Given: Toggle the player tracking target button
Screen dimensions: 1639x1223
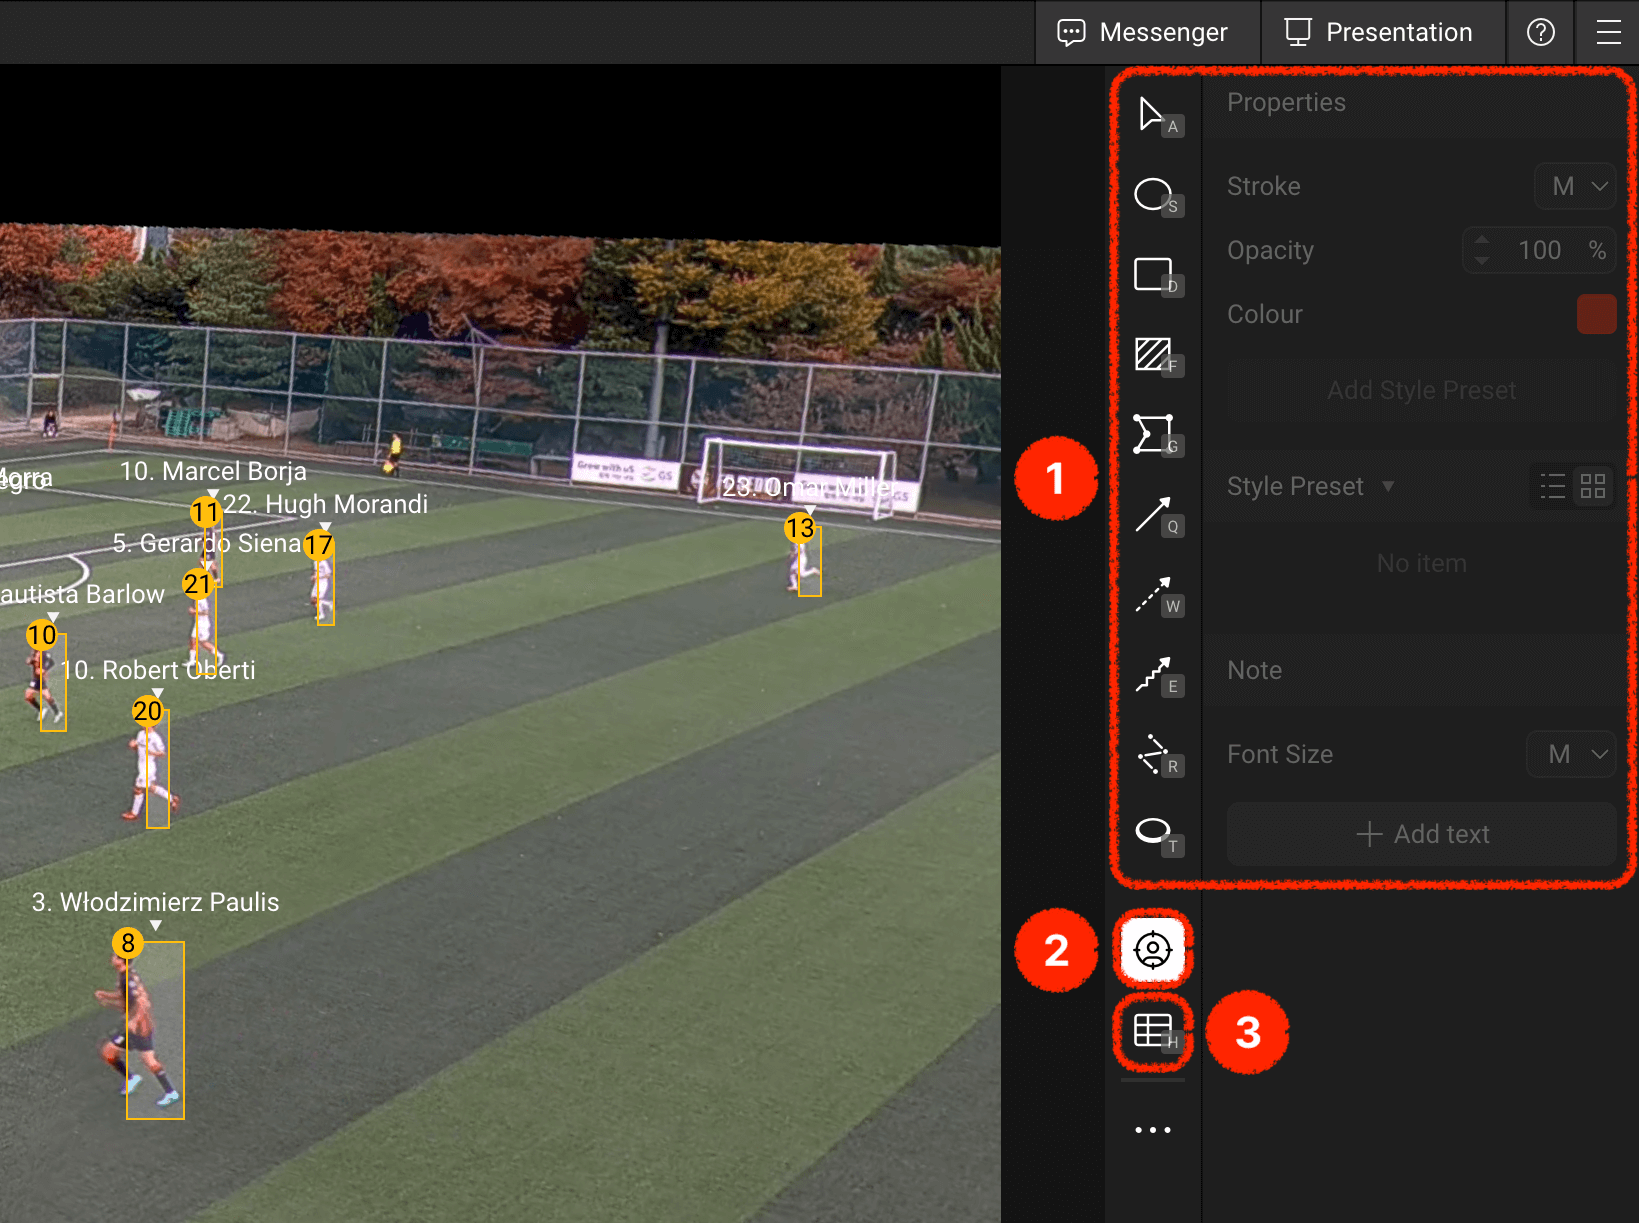Looking at the screenshot, I should point(1153,949).
